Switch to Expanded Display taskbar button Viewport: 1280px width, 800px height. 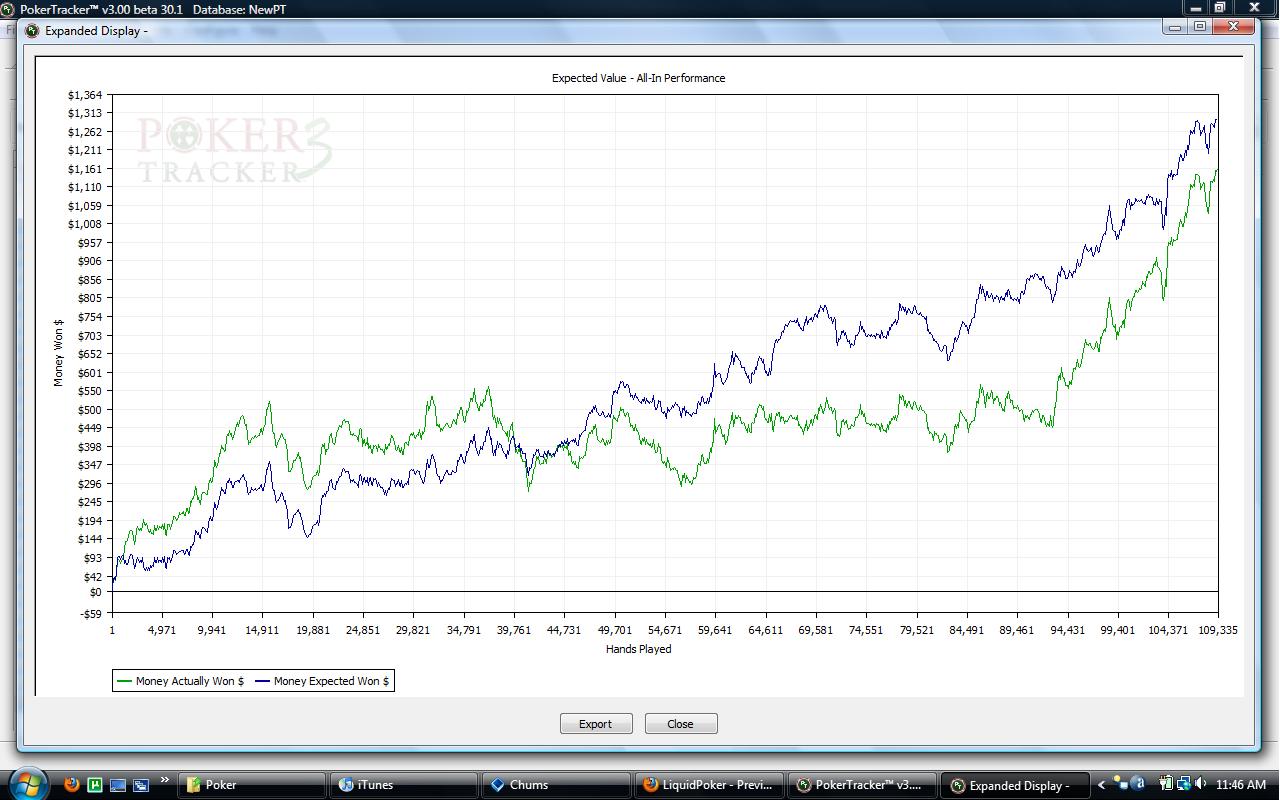click(1017, 785)
